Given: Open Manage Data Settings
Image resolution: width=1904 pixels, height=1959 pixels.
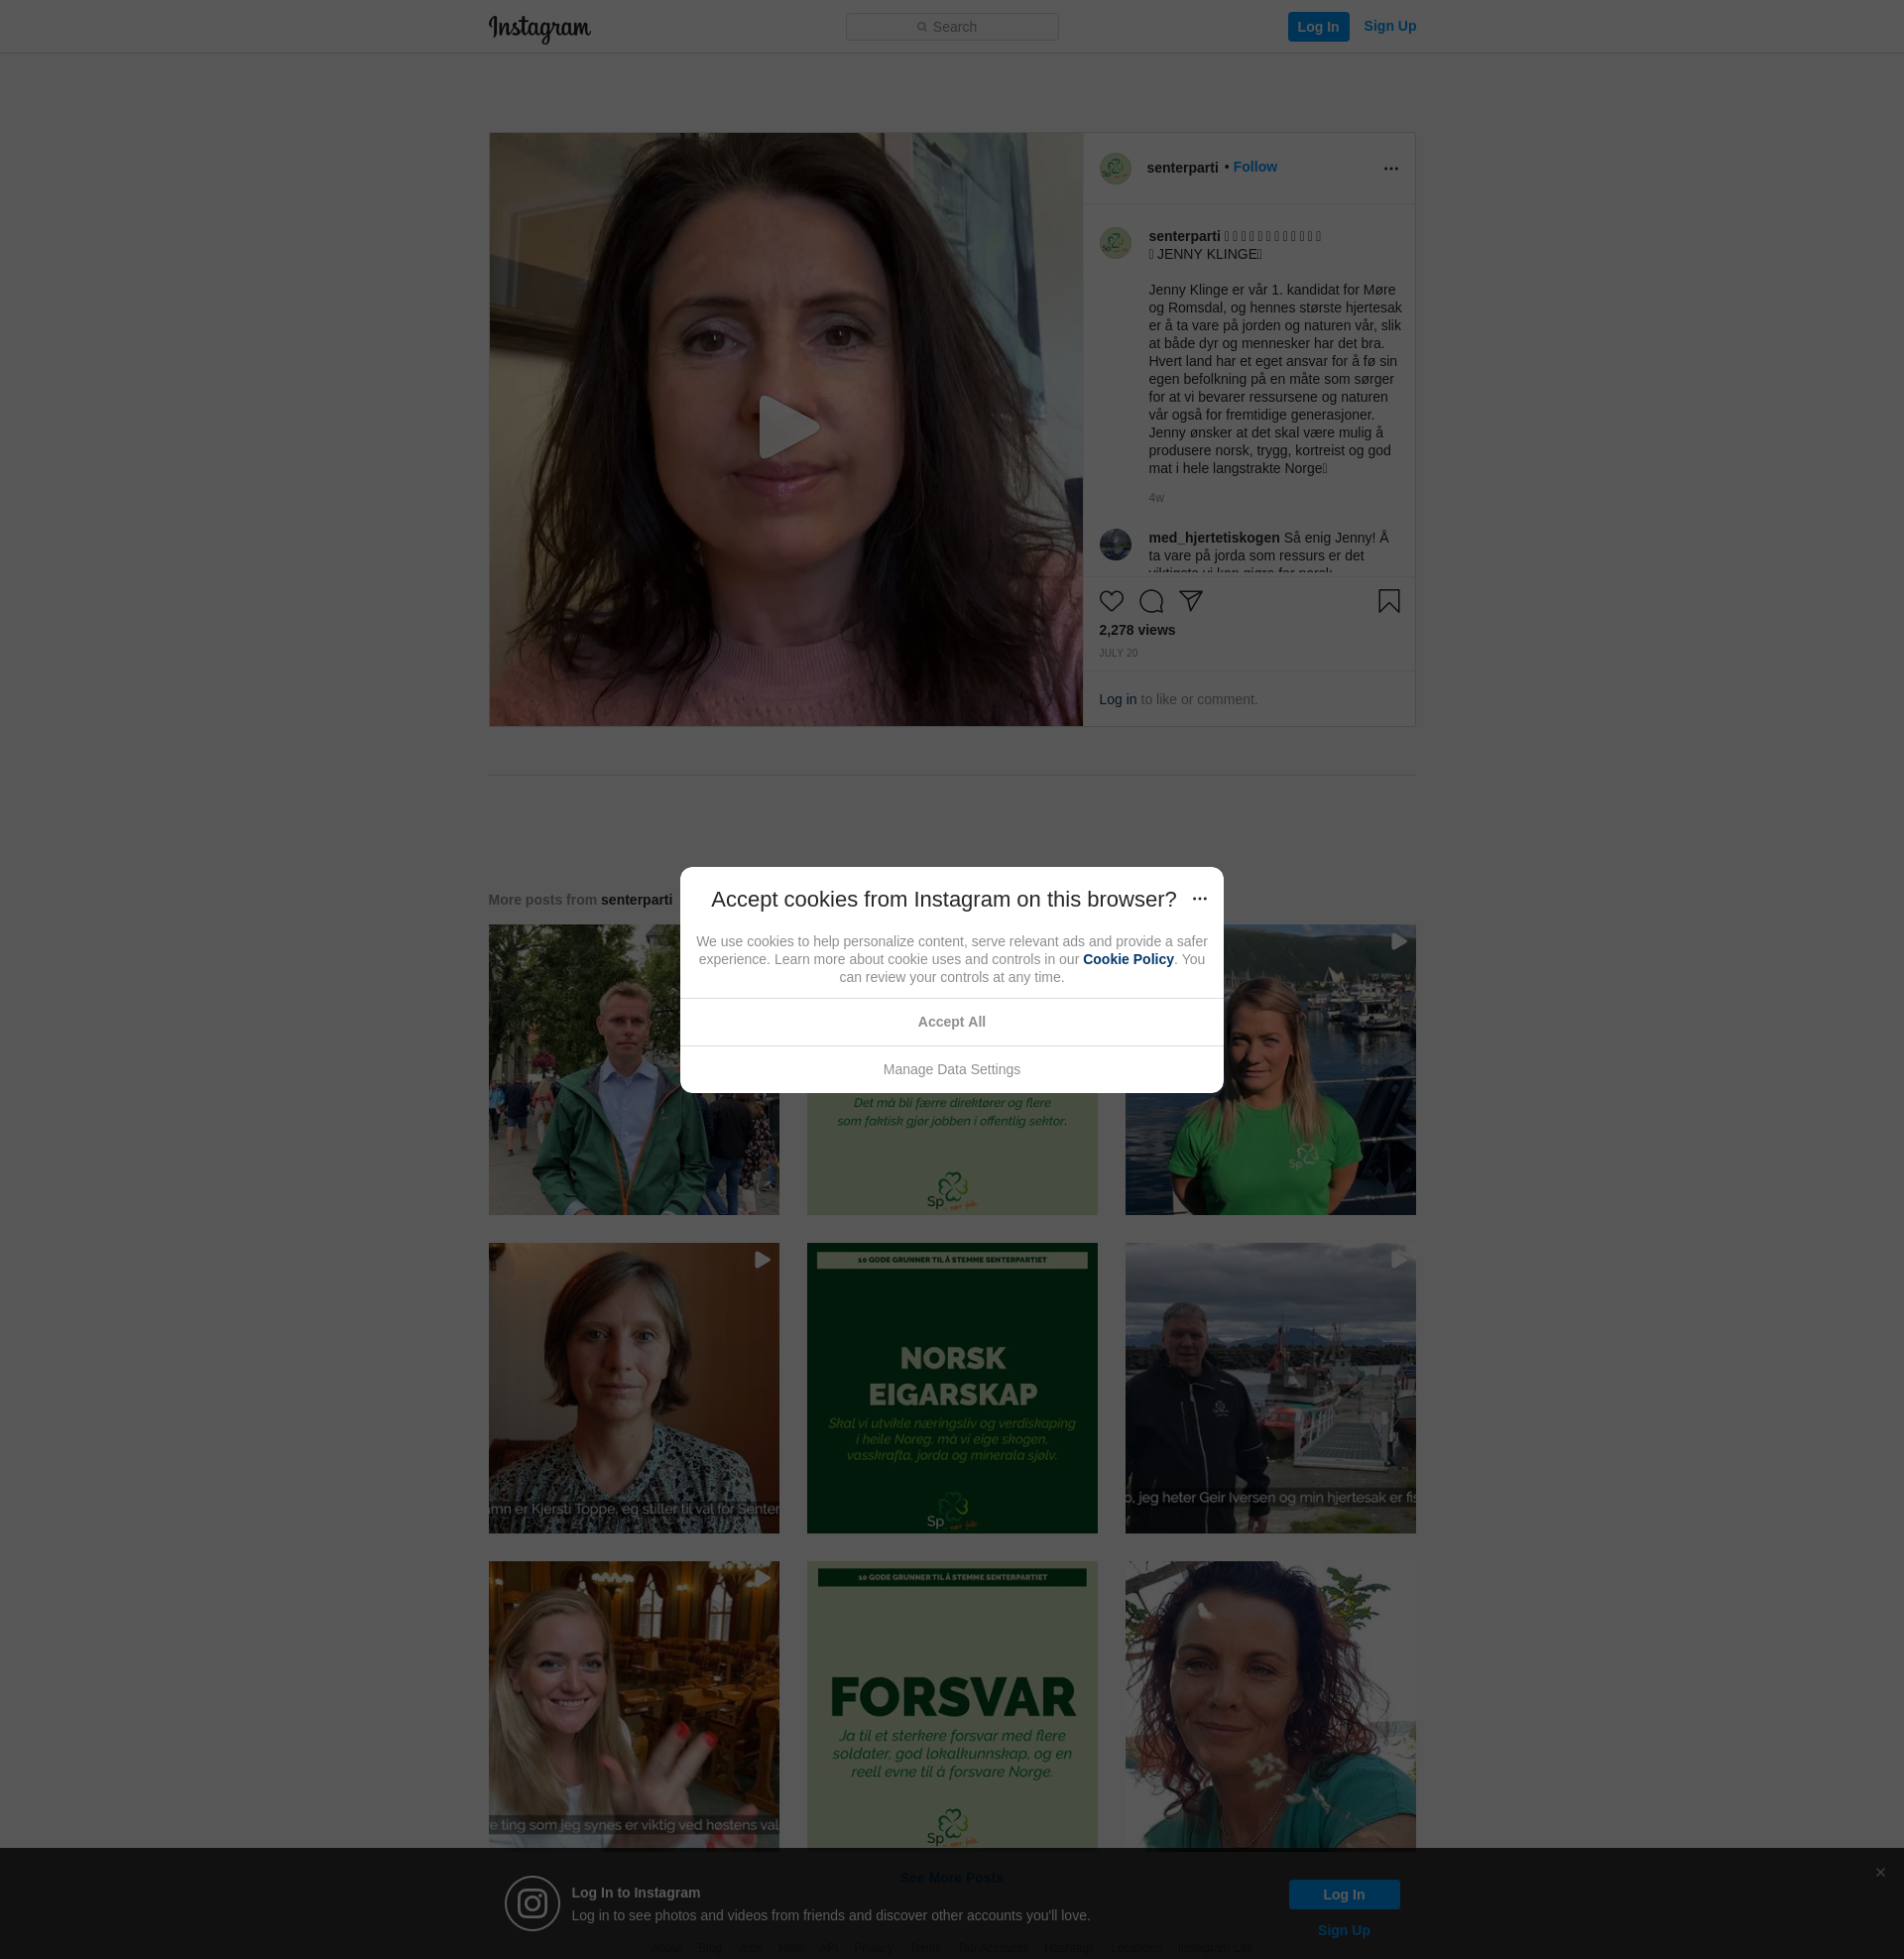Looking at the screenshot, I should (951, 1069).
